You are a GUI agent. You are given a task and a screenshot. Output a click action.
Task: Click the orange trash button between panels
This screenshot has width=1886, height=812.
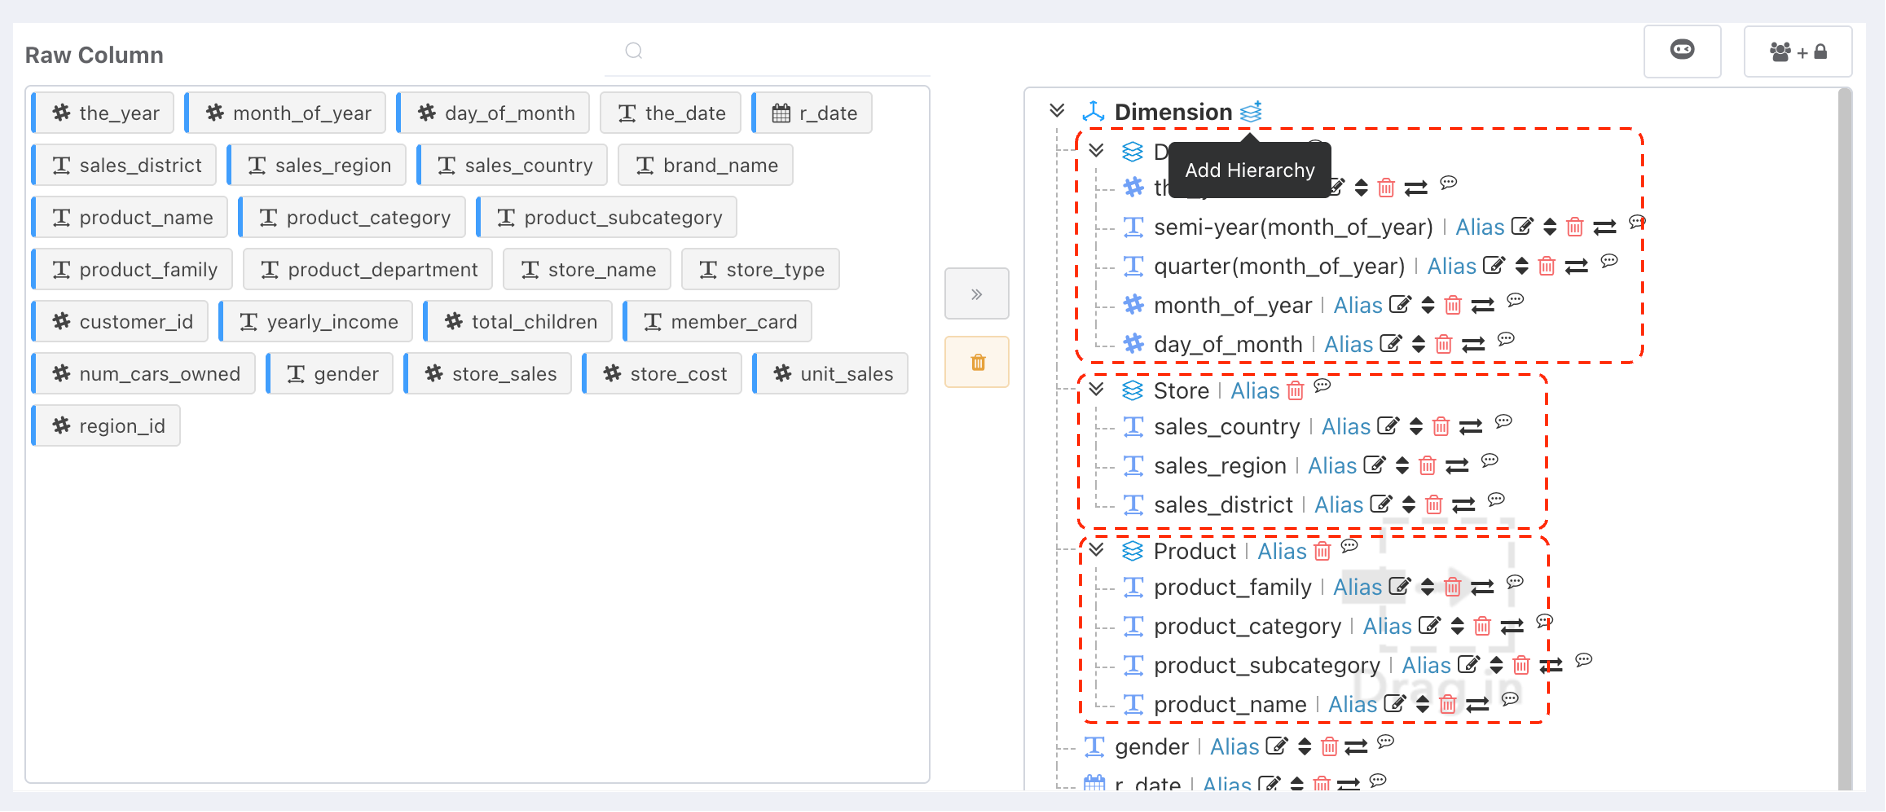pyautogui.click(x=977, y=362)
